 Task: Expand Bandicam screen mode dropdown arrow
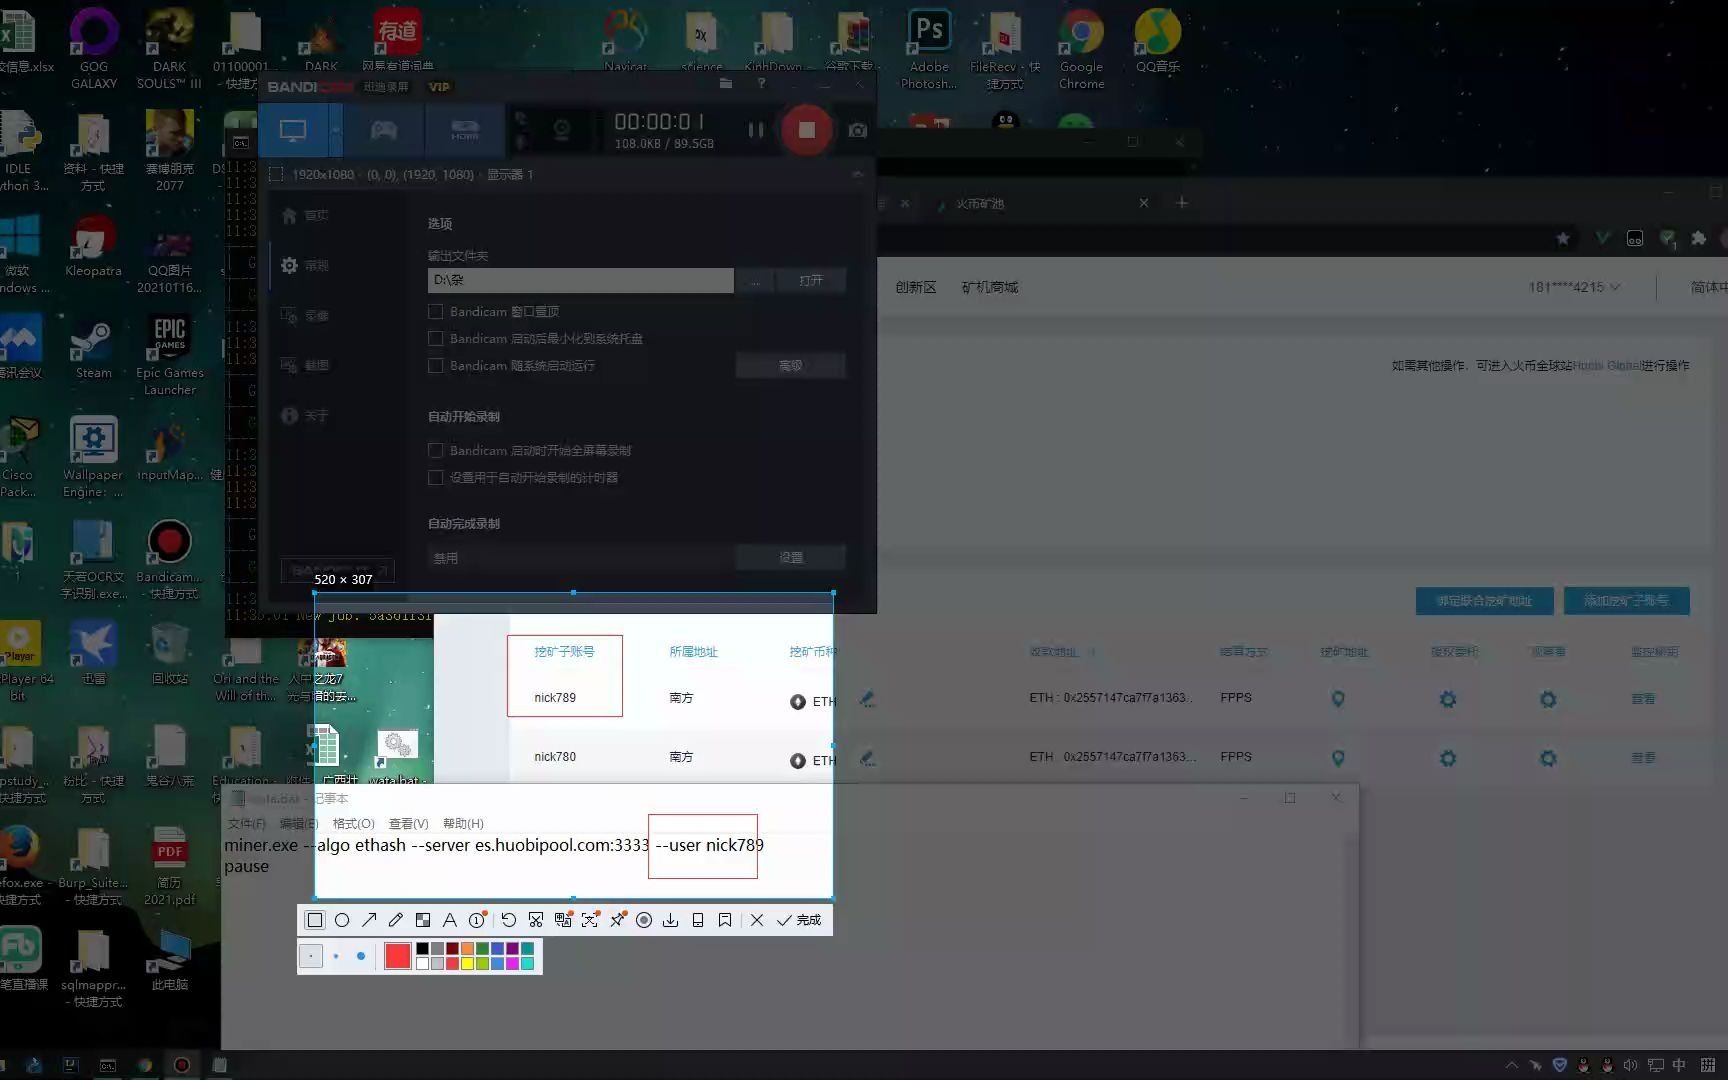336,130
